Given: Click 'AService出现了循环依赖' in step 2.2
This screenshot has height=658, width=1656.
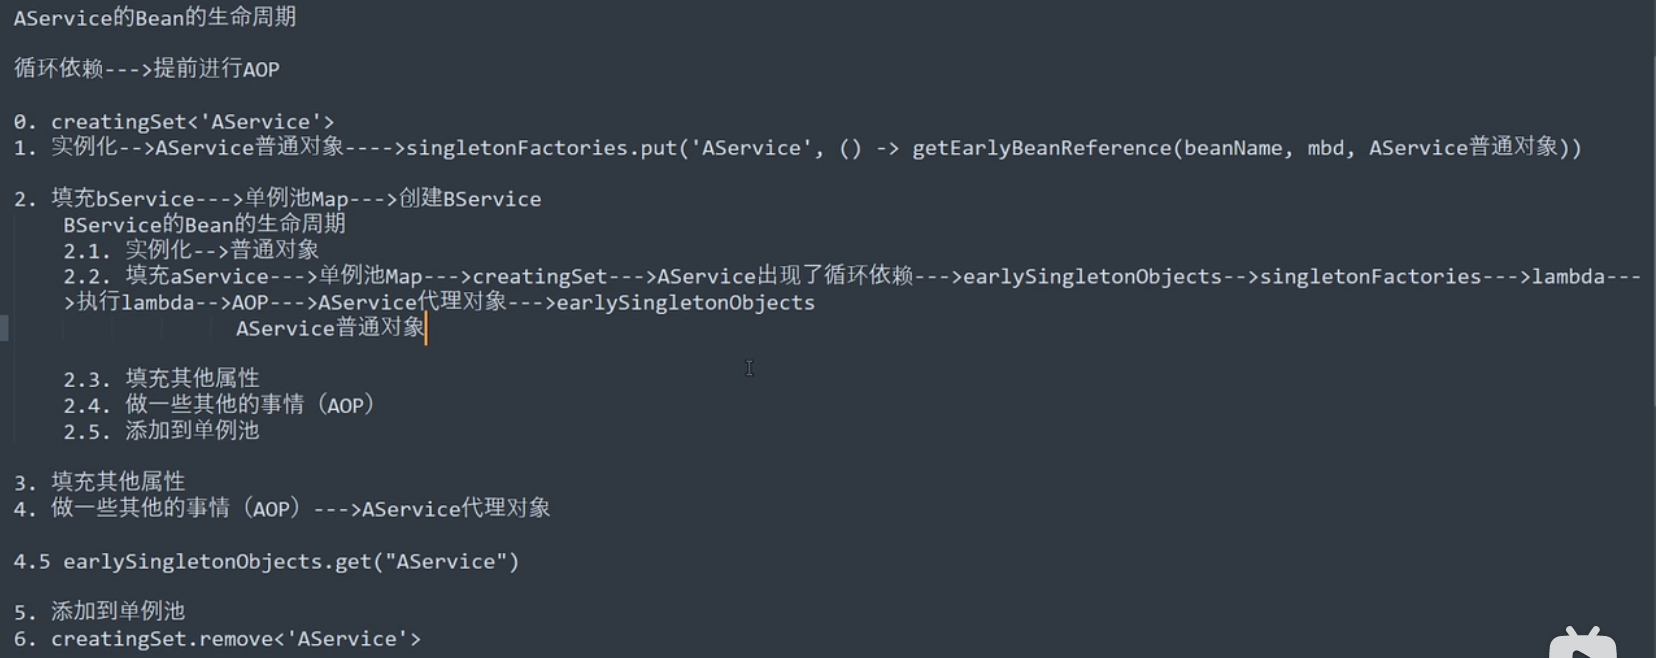Looking at the screenshot, I should [784, 276].
